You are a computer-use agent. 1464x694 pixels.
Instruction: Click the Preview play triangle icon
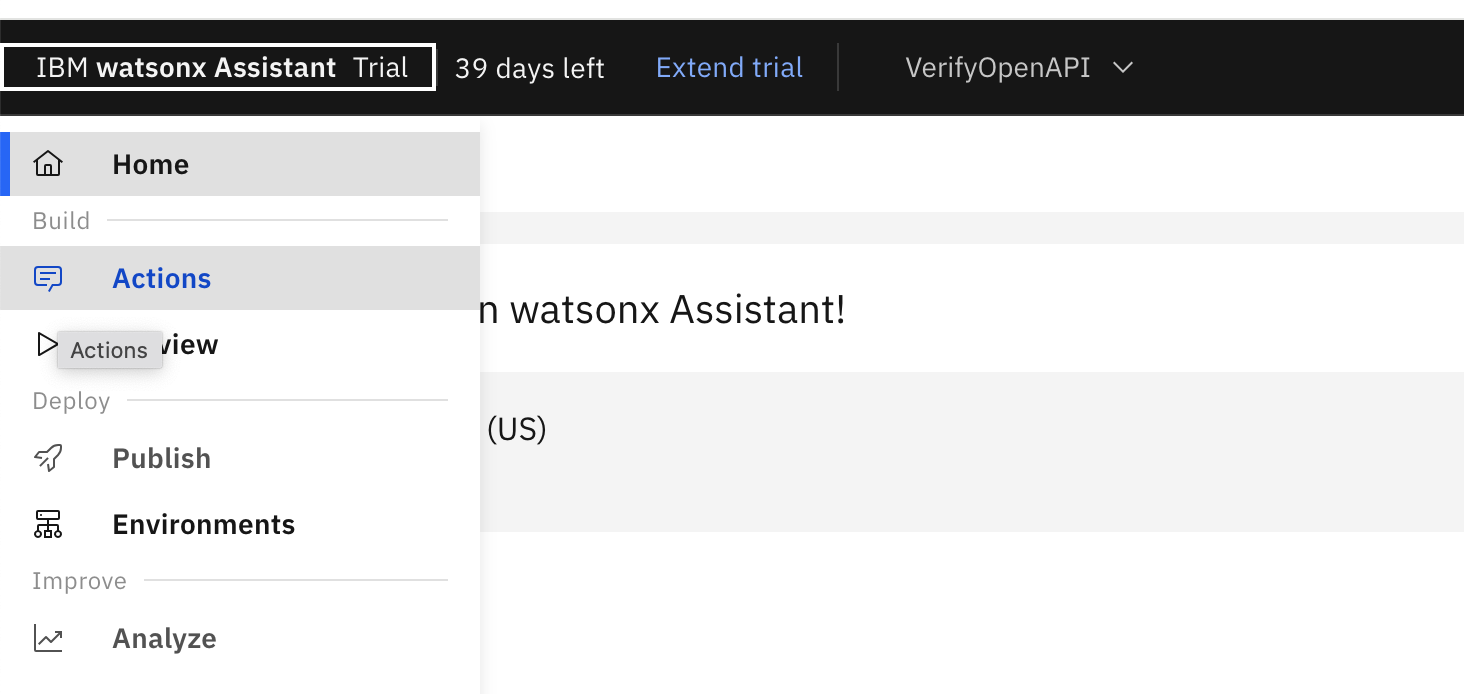[46, 345]
